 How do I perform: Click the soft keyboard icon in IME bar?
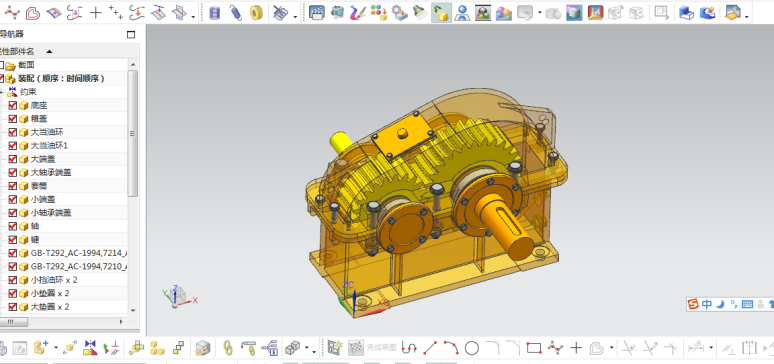[747, 304]
